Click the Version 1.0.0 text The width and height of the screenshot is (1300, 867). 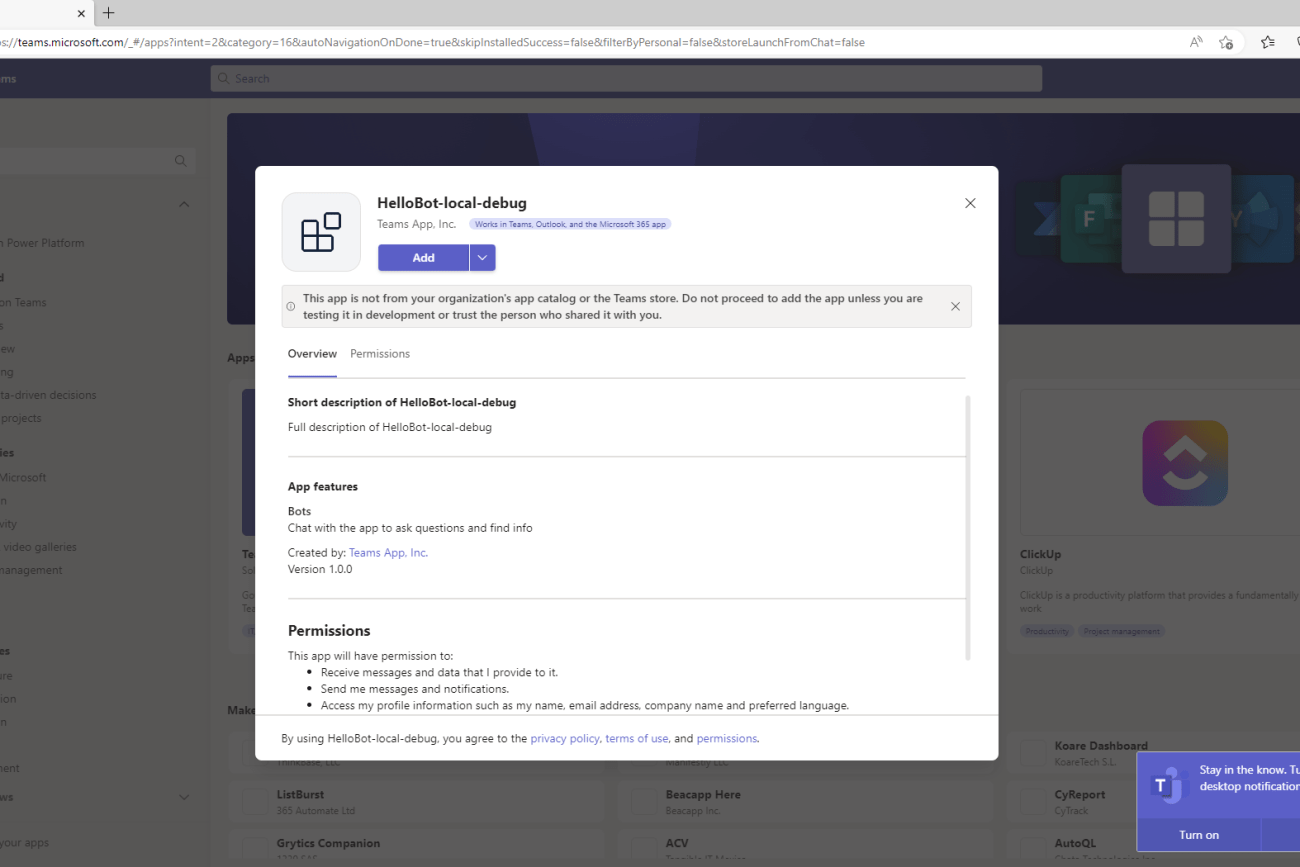pos(320,569)
